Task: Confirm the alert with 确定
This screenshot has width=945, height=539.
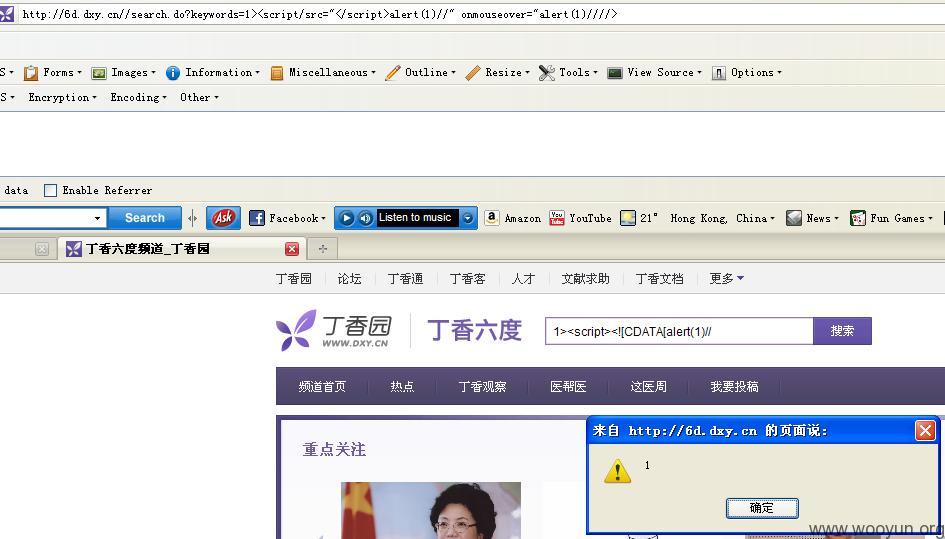Action: point(762,508)
